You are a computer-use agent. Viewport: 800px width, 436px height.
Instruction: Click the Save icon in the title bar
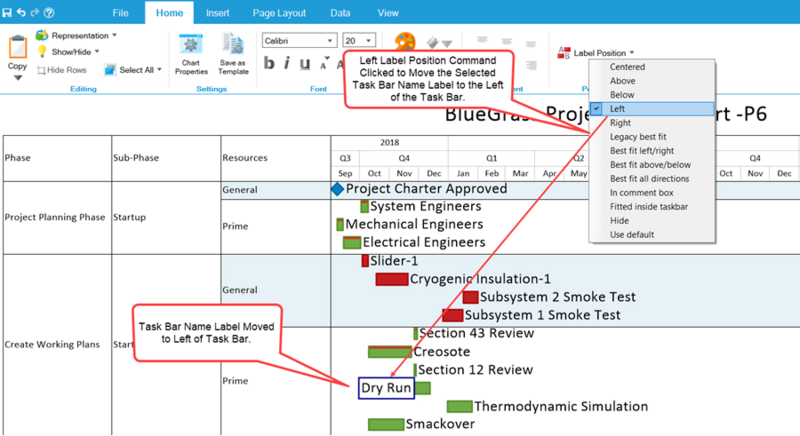point(7,12)
